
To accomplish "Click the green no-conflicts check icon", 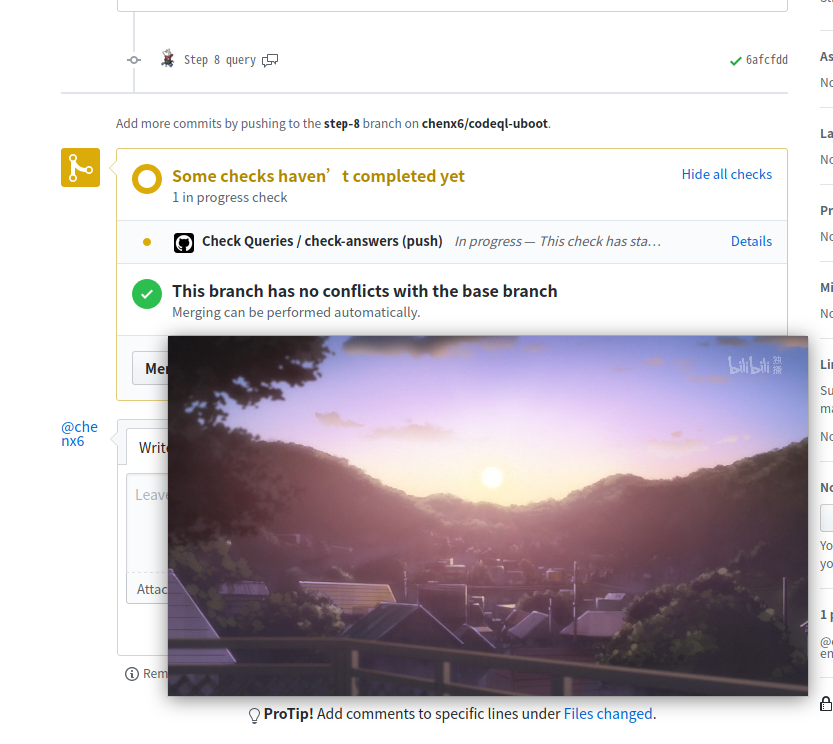I will coord(147,294).
